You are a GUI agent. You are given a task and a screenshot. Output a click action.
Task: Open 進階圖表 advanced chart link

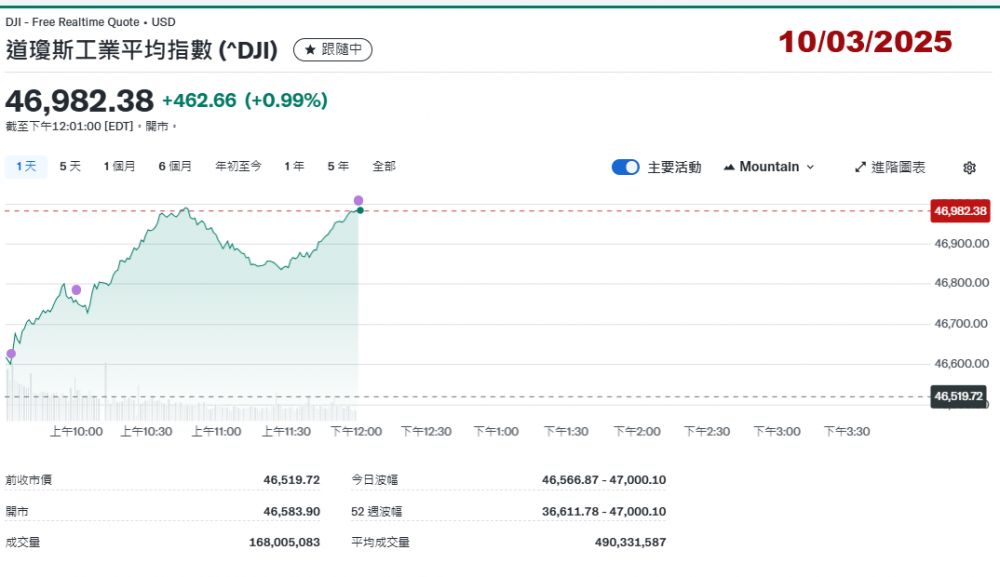tap(890, 167)
